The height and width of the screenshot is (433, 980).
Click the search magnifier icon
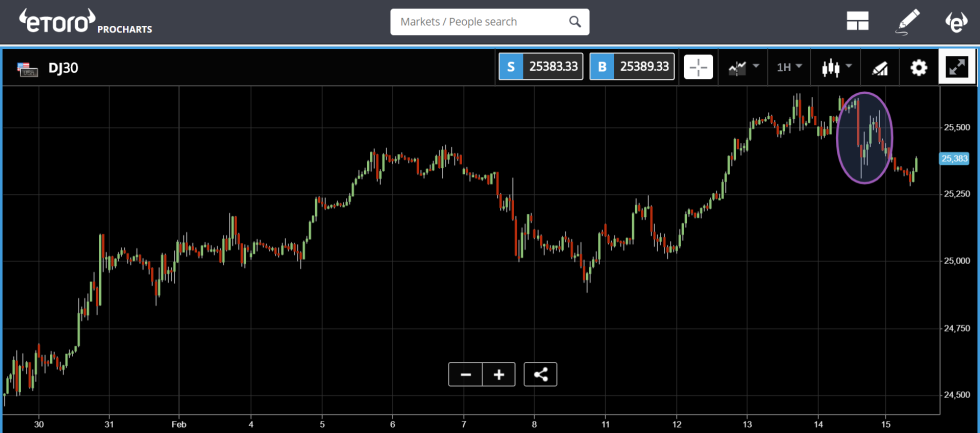[x=574, y=21]
